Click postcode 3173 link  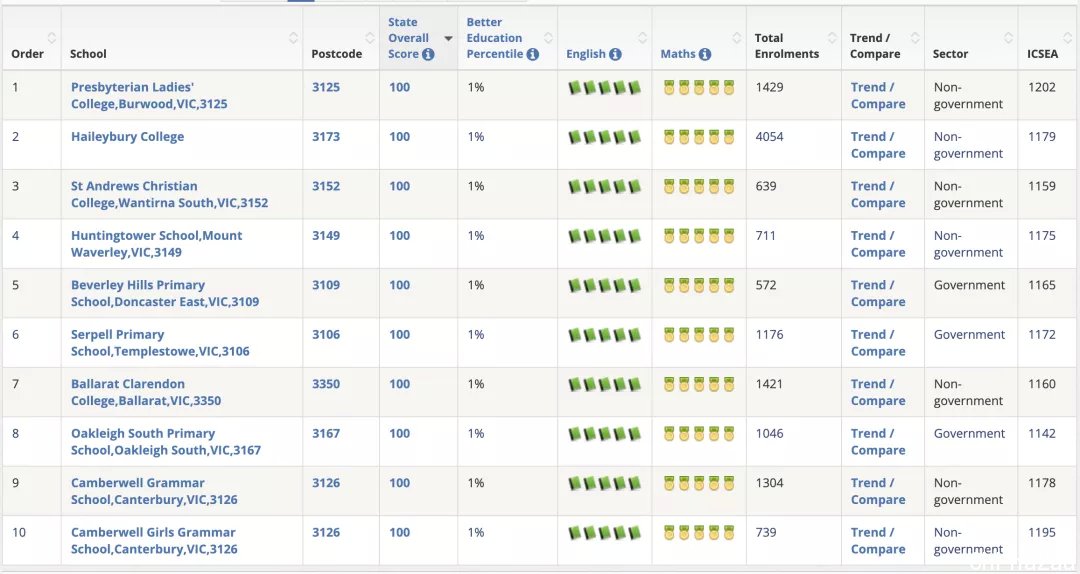pos(326,137)
